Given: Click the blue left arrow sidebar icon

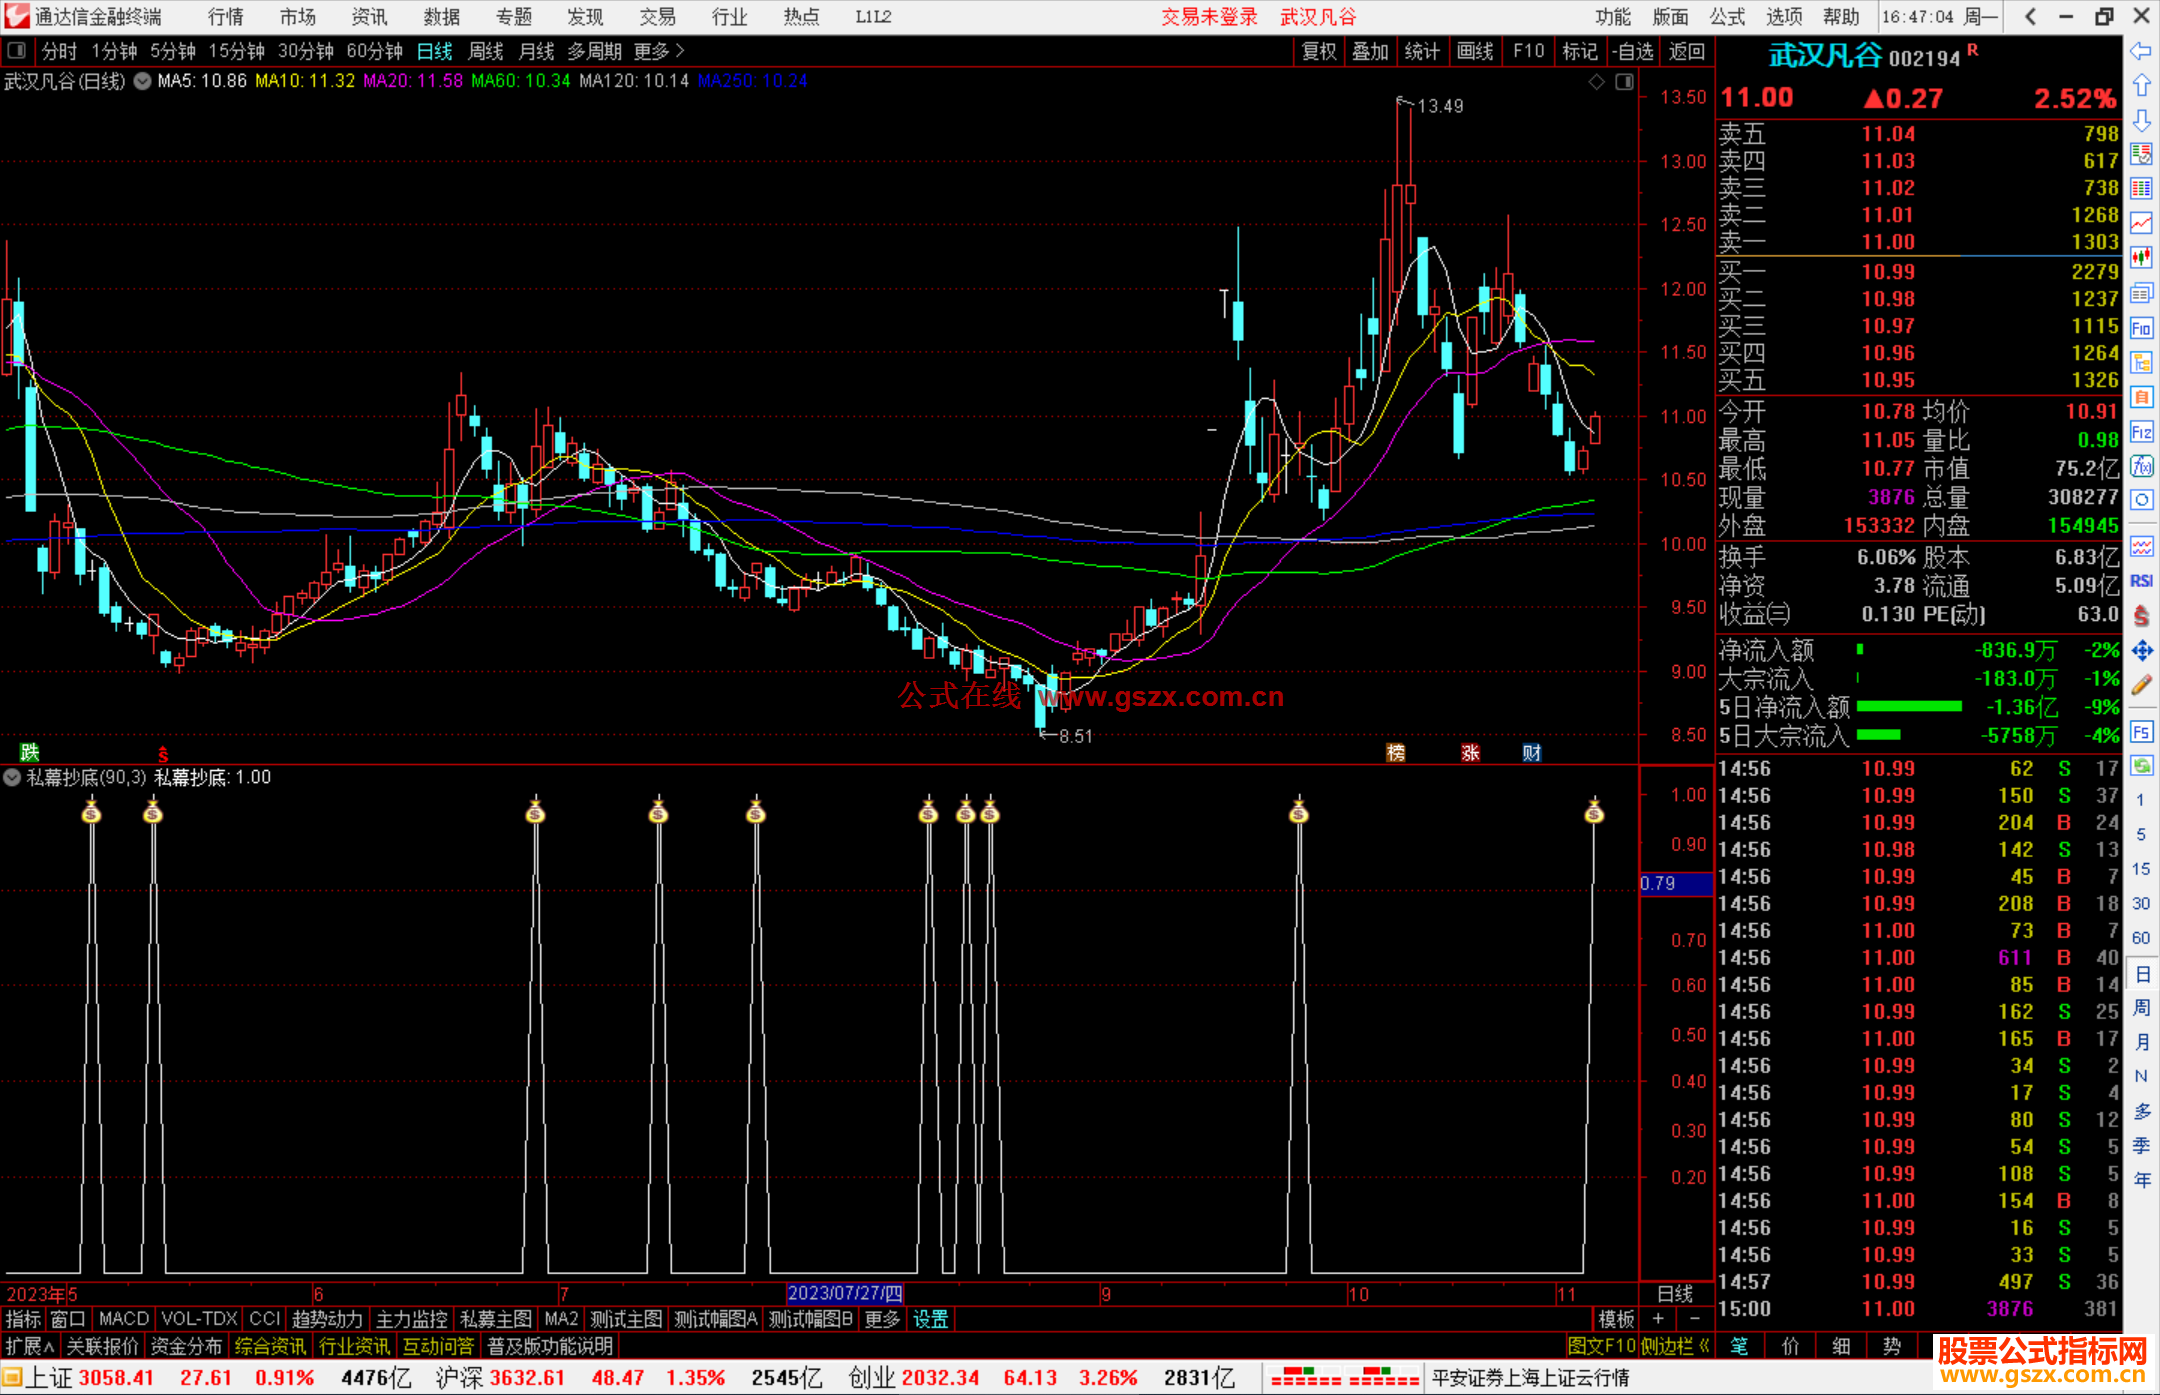Looking at the screenshot, I should coord(2141,51).
